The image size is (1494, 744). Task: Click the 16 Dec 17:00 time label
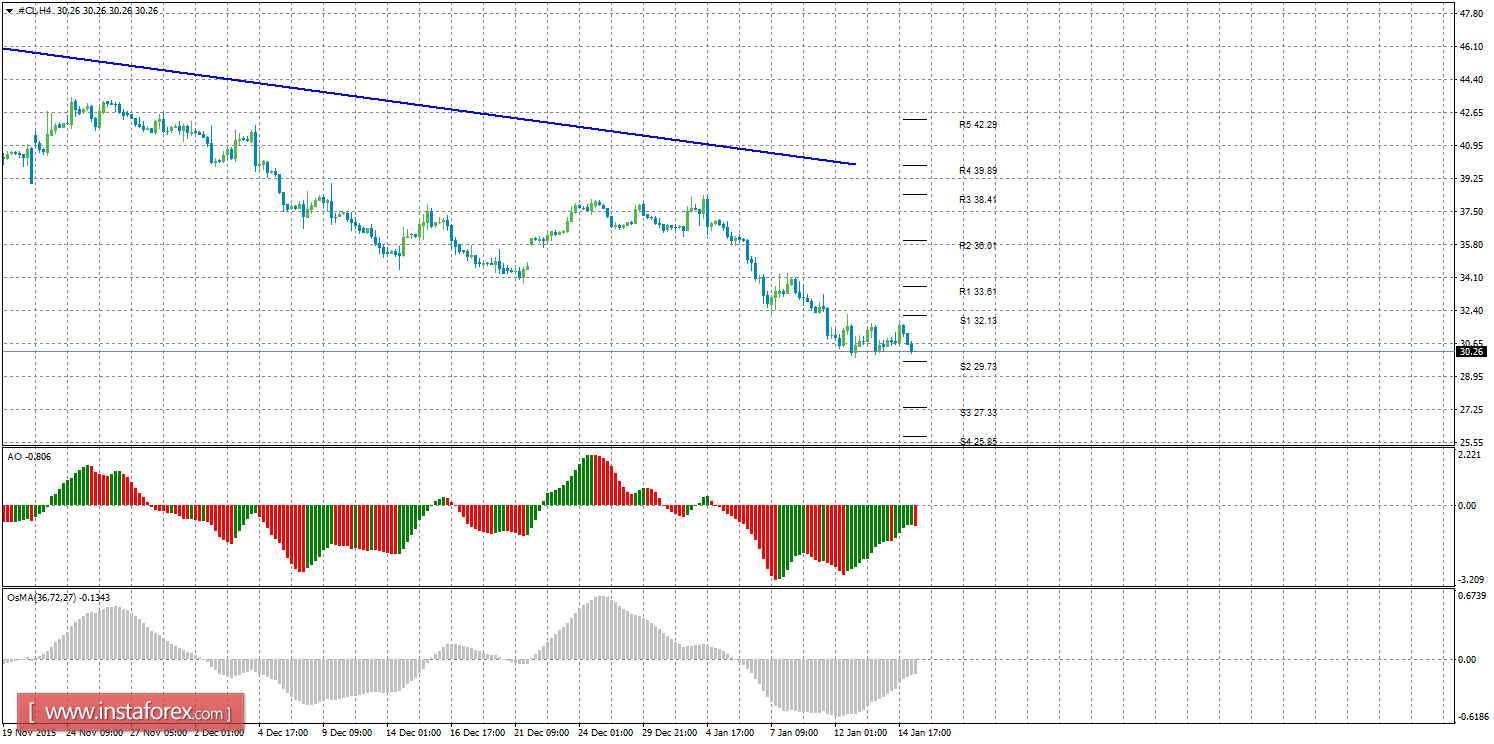476,733
